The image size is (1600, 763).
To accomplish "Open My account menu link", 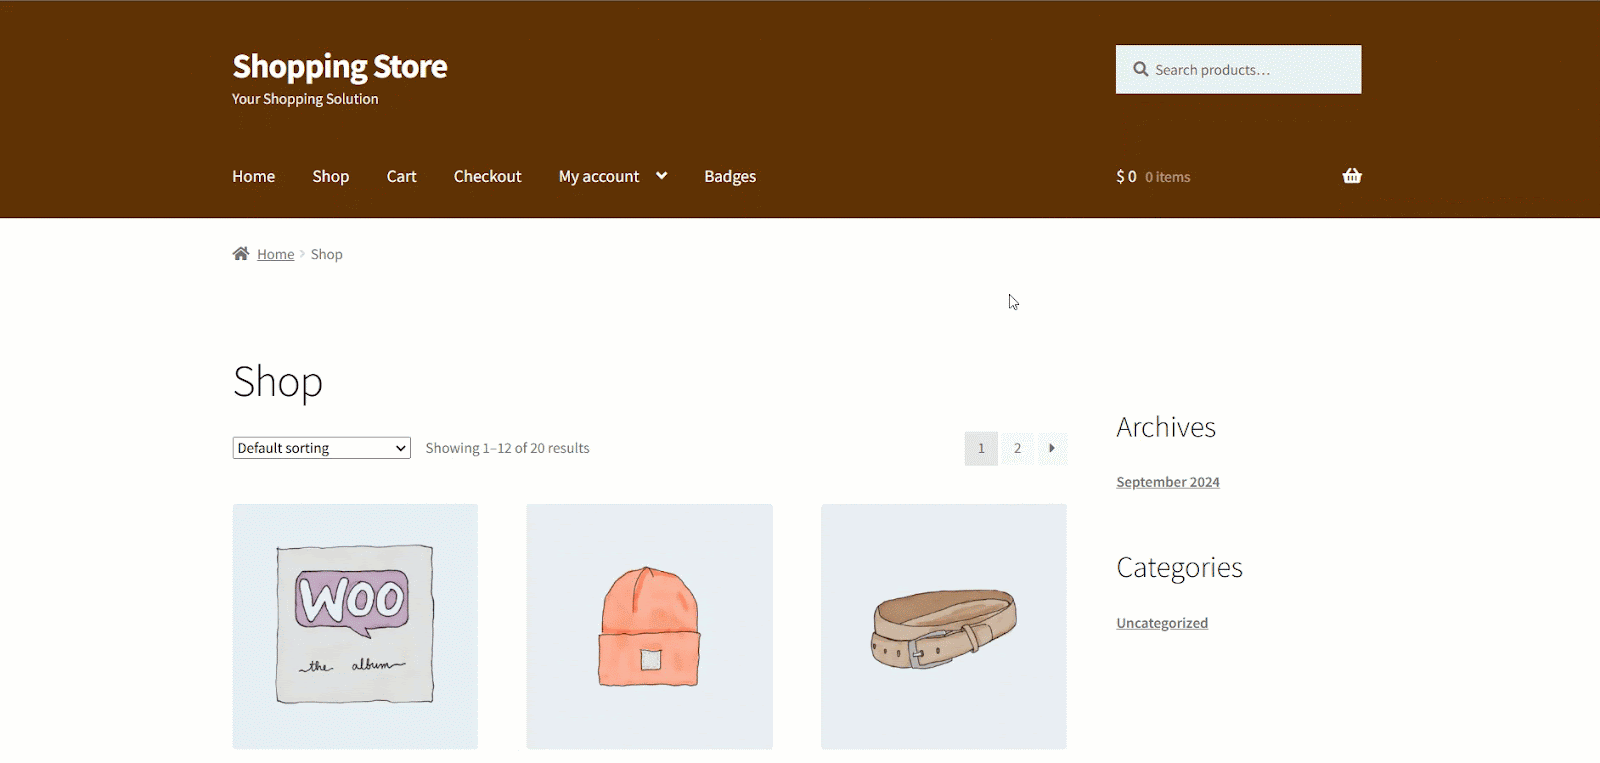I will 598,177.
